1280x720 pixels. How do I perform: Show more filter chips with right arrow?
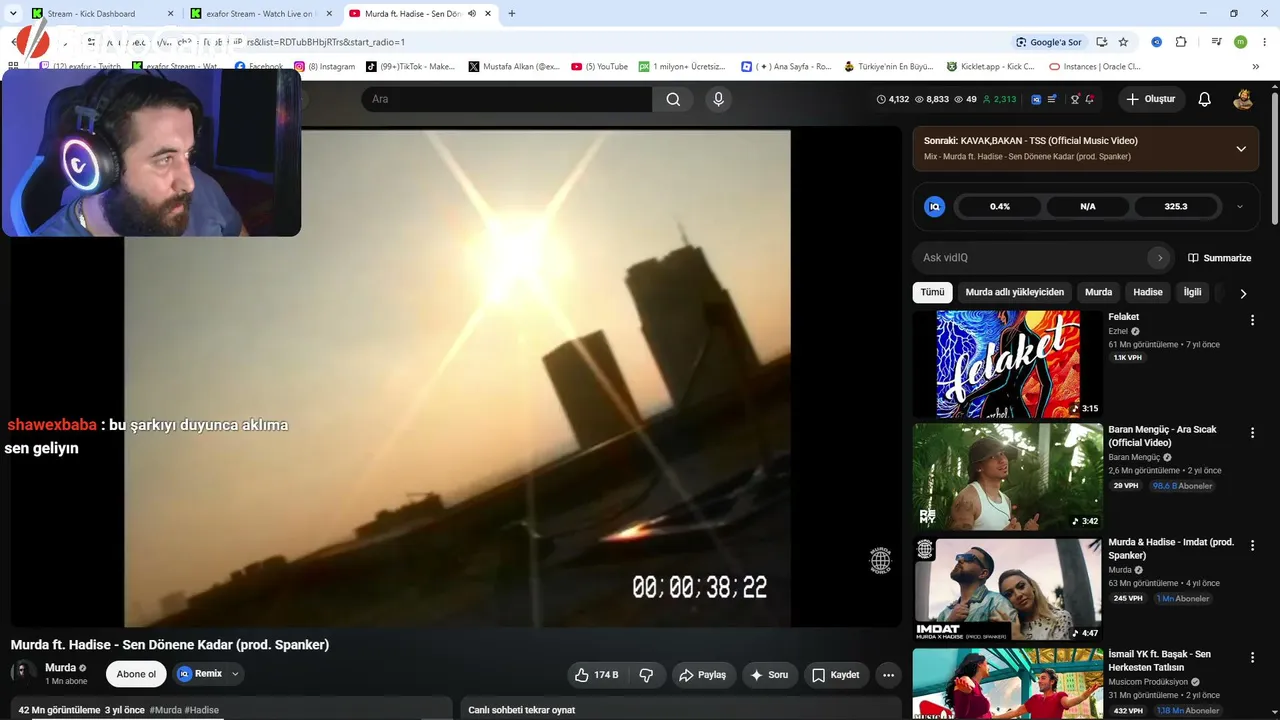point(1243,293)
